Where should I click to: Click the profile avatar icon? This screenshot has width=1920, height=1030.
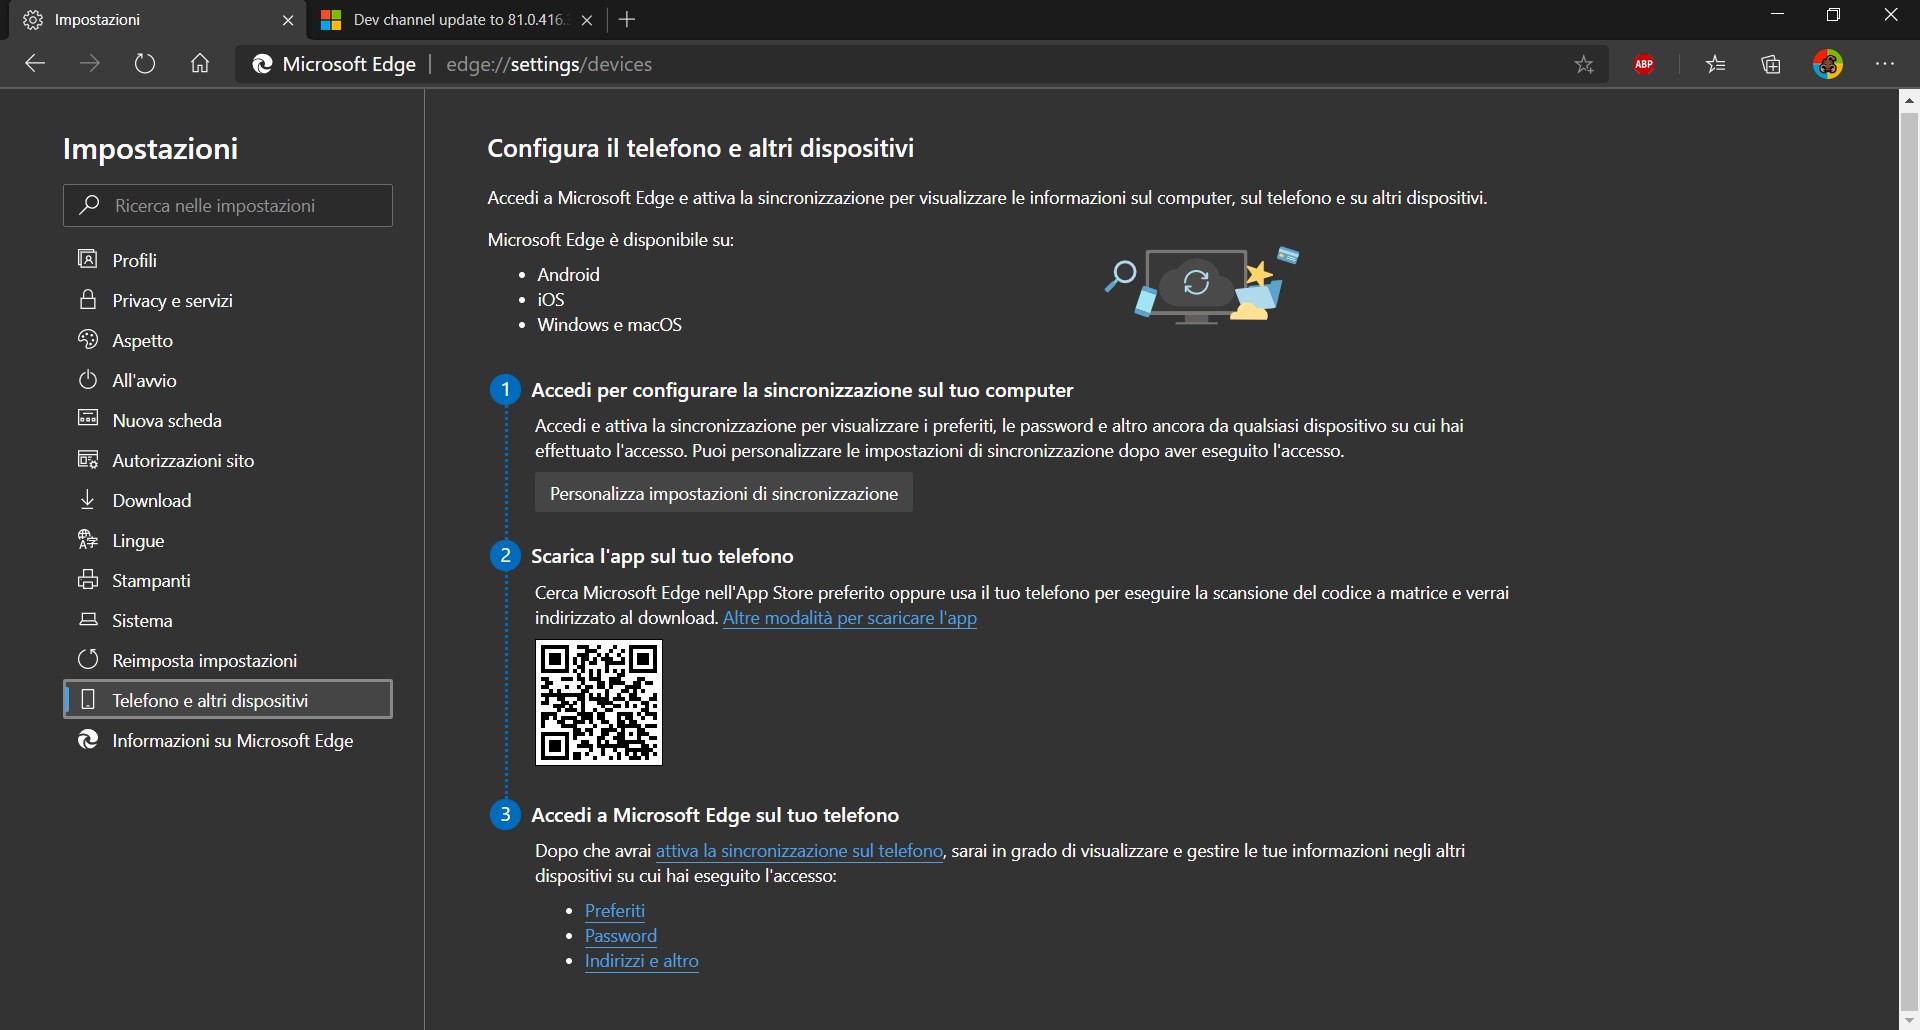1828,65
